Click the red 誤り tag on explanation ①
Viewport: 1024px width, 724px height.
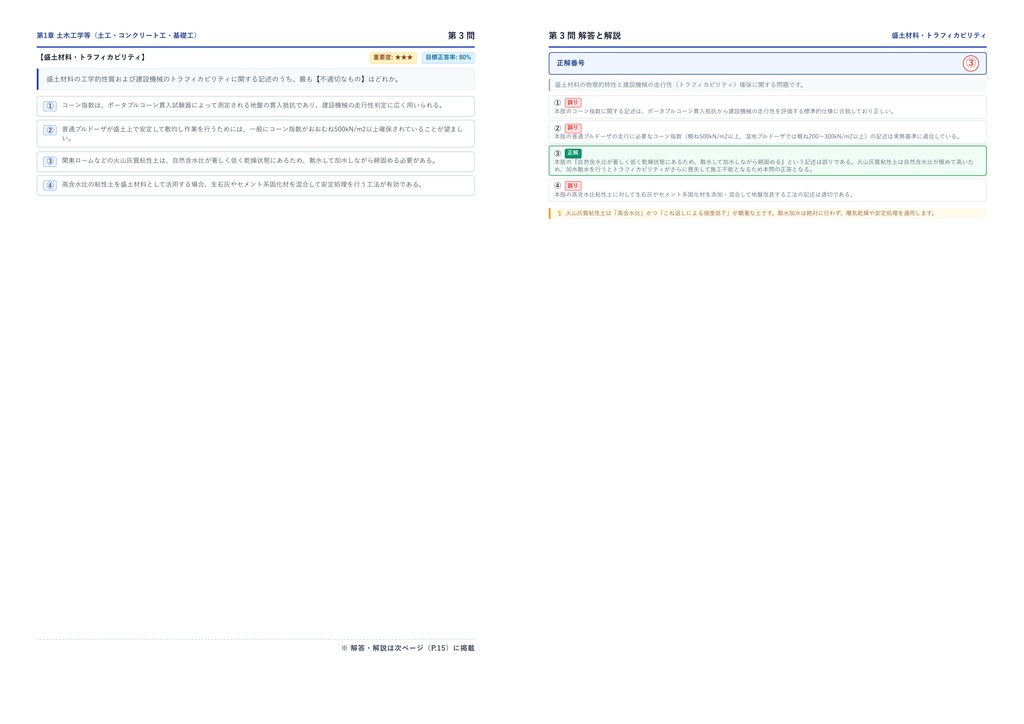tap(573, 102)
